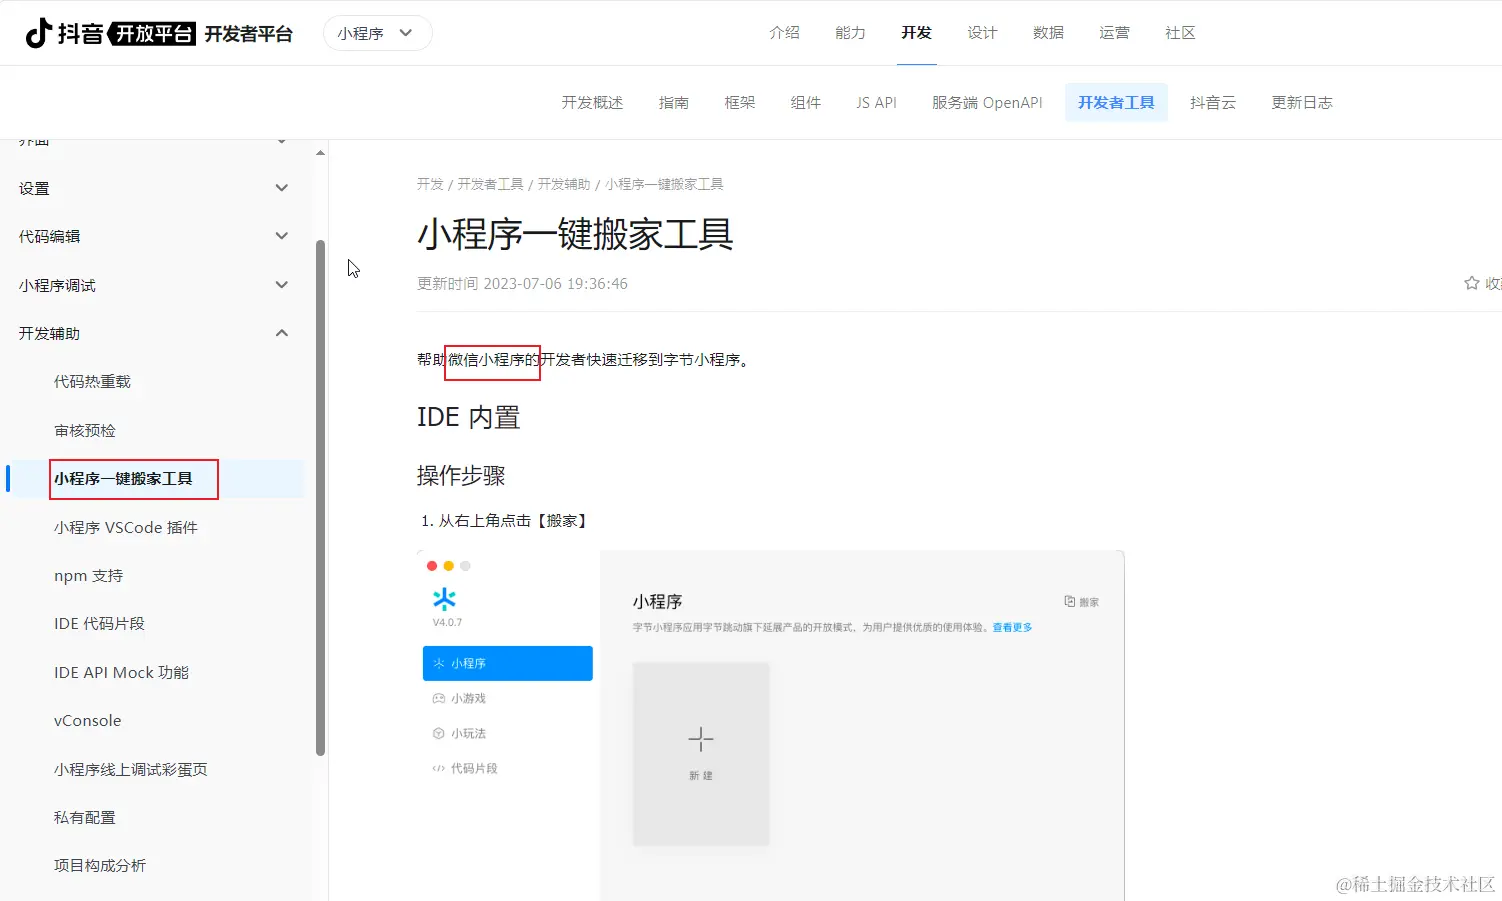1502x901 pixels.
Task: Open 代码热重载 in the sidebar
Action: [92, 382]
